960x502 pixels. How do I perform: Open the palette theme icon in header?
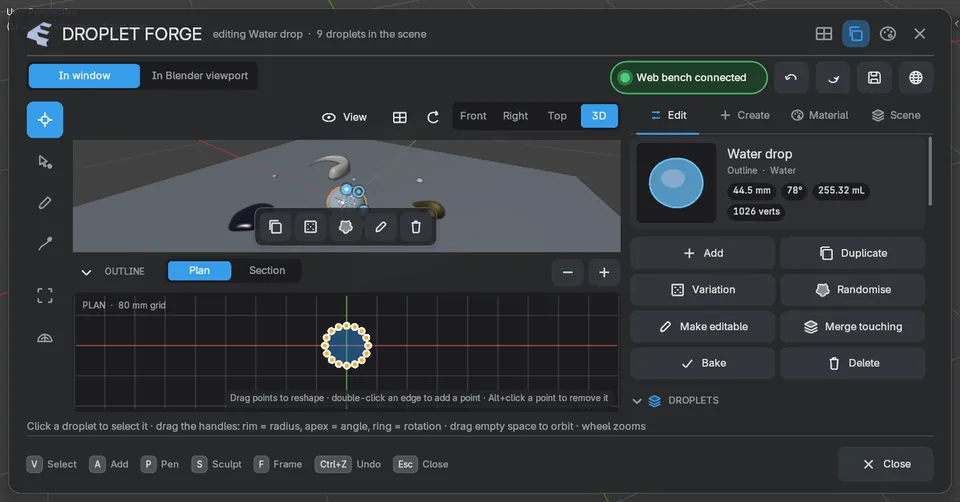[x=888, y=34]
